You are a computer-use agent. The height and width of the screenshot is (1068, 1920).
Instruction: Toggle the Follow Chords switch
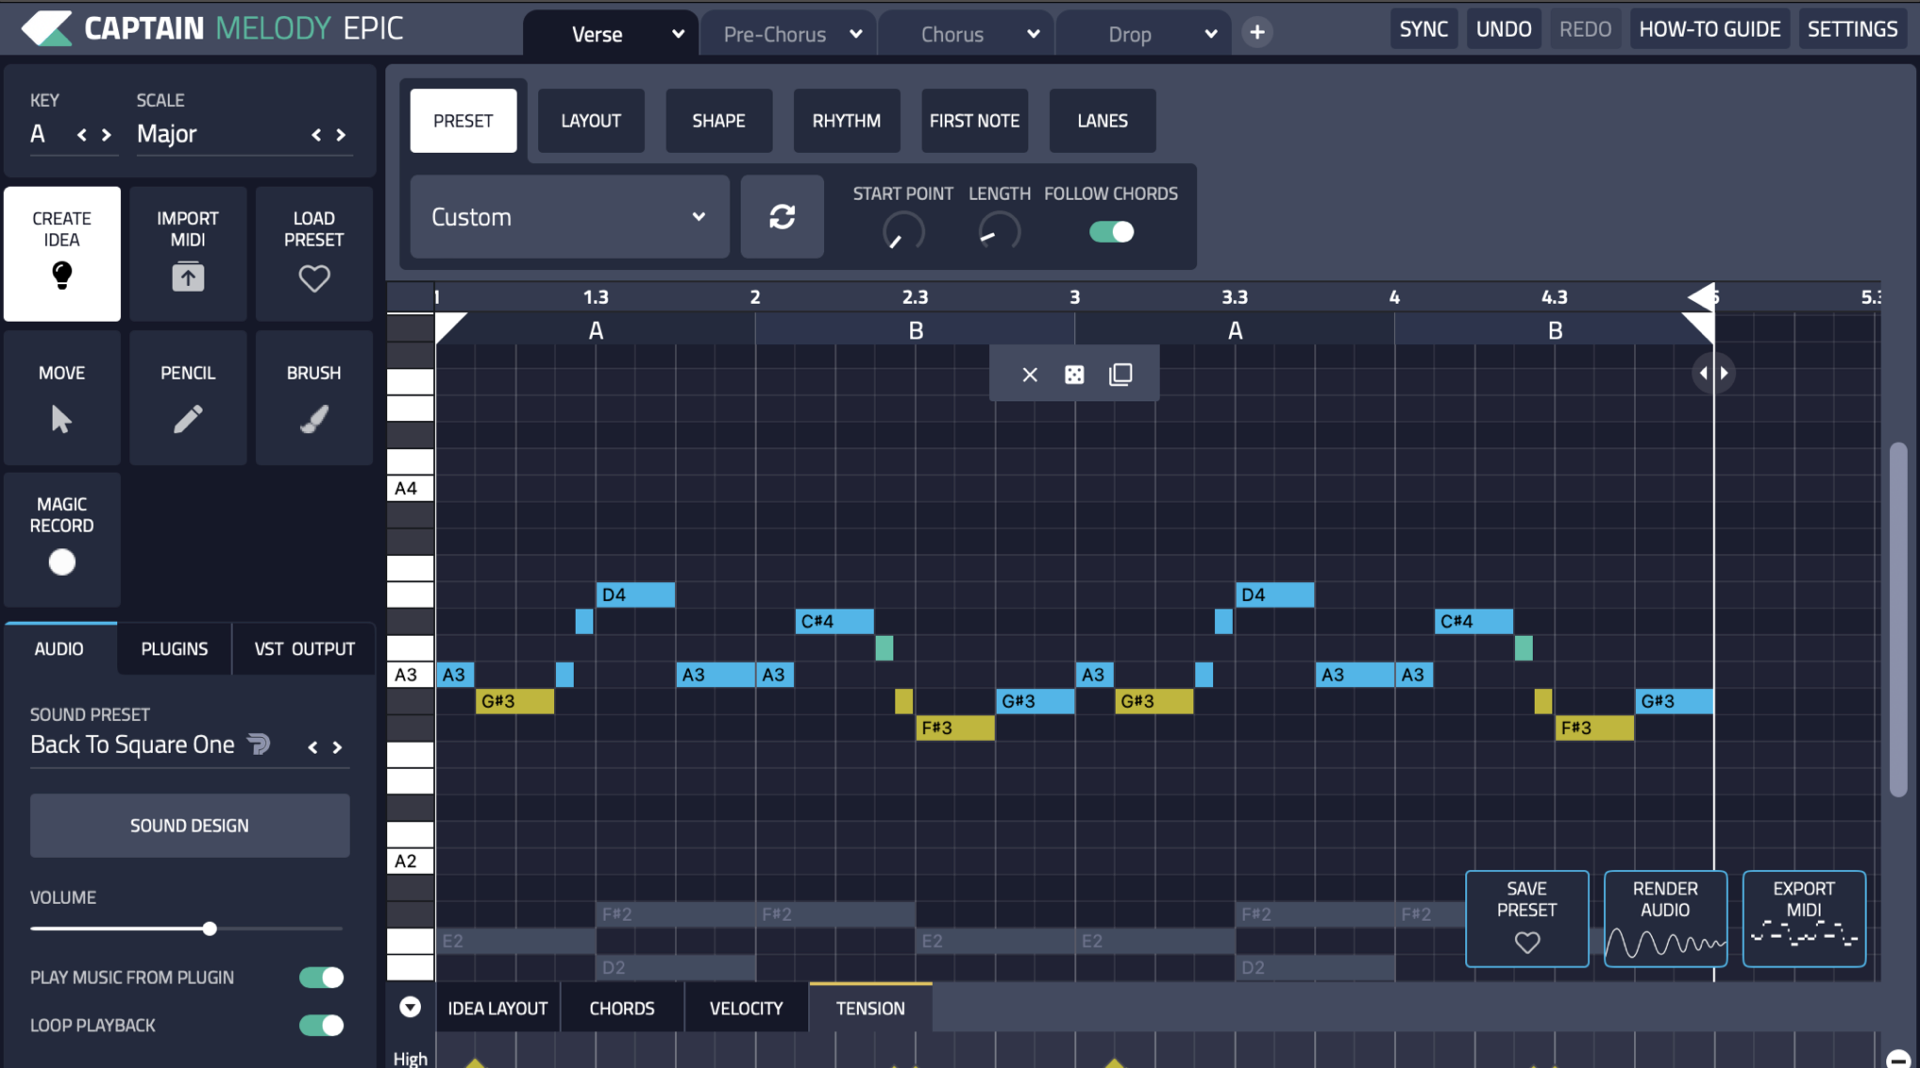click(x=1111, y=232)
